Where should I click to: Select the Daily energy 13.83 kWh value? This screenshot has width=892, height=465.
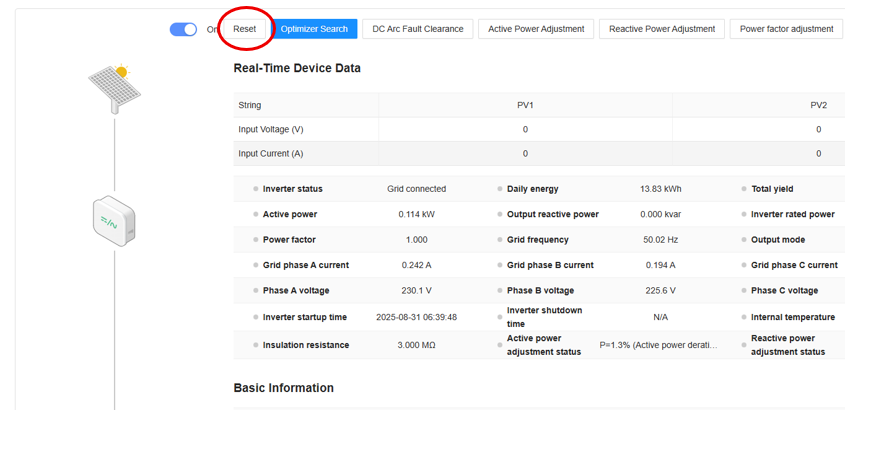(x=660, y=189)
